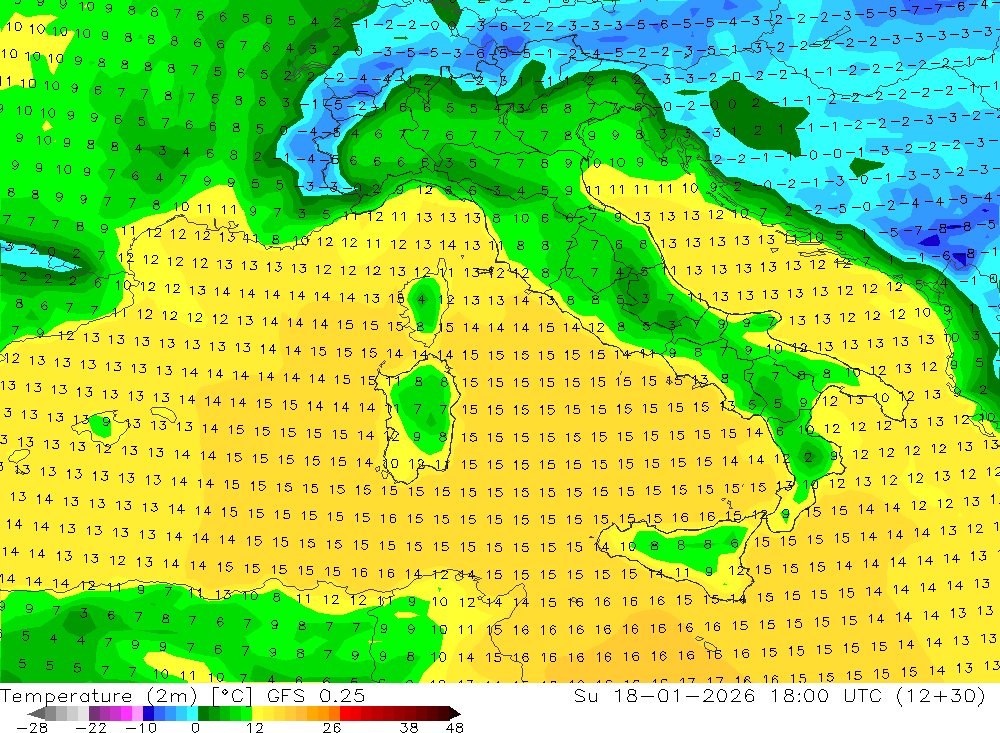The height and width of the screenshot is (733, 1000).
Task: Click the '38' legend scale label
Action: [x=408, y=728]
